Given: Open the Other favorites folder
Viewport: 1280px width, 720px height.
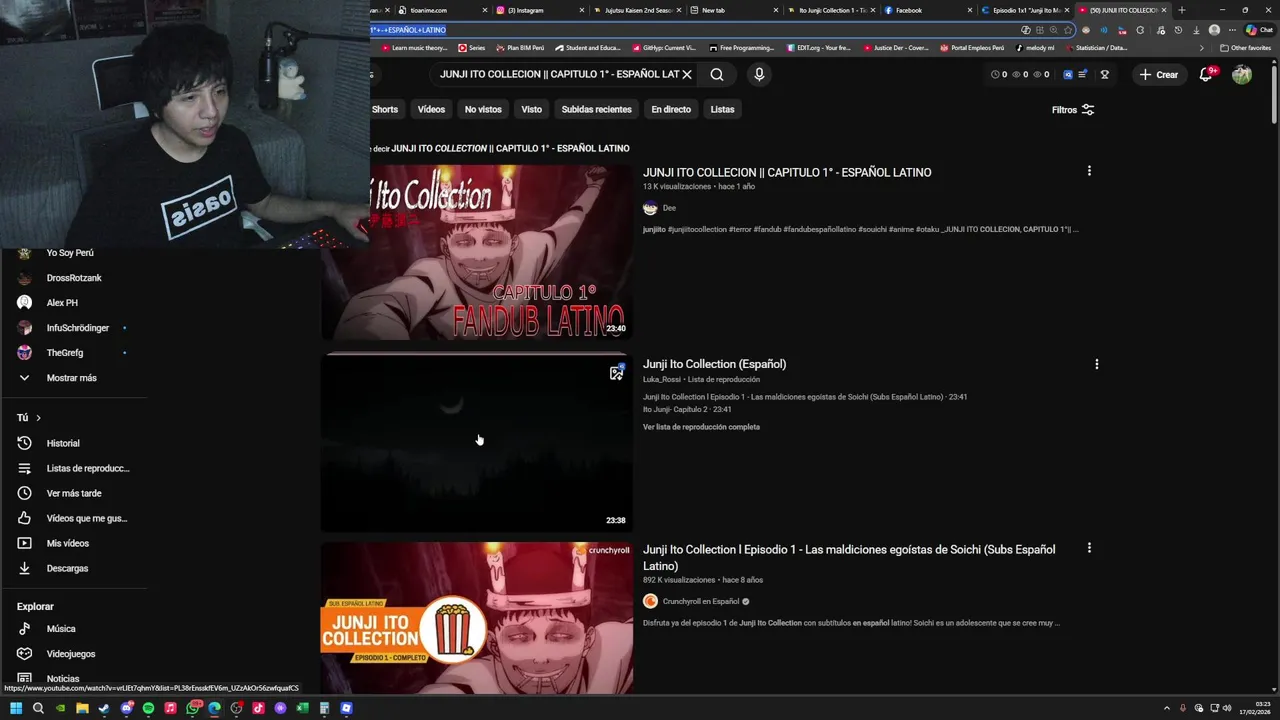Looking at the screenshot, I should point(1245,48).
